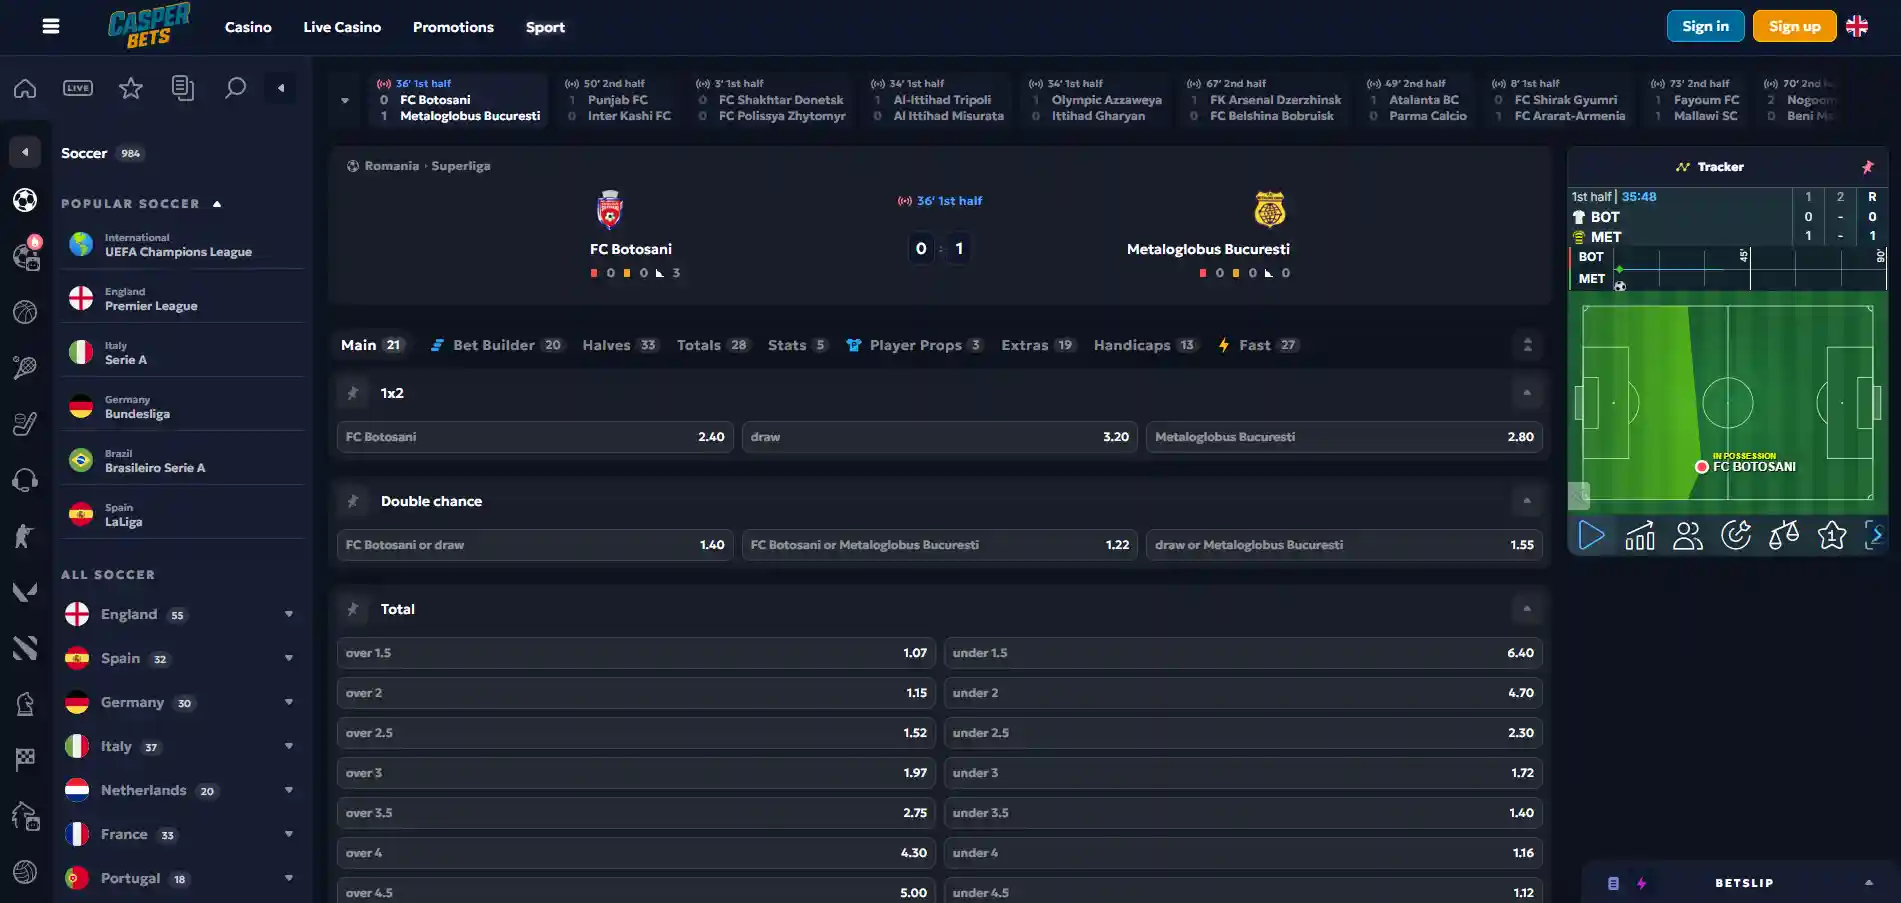Expand the Germany leagues list

point(289,702)
